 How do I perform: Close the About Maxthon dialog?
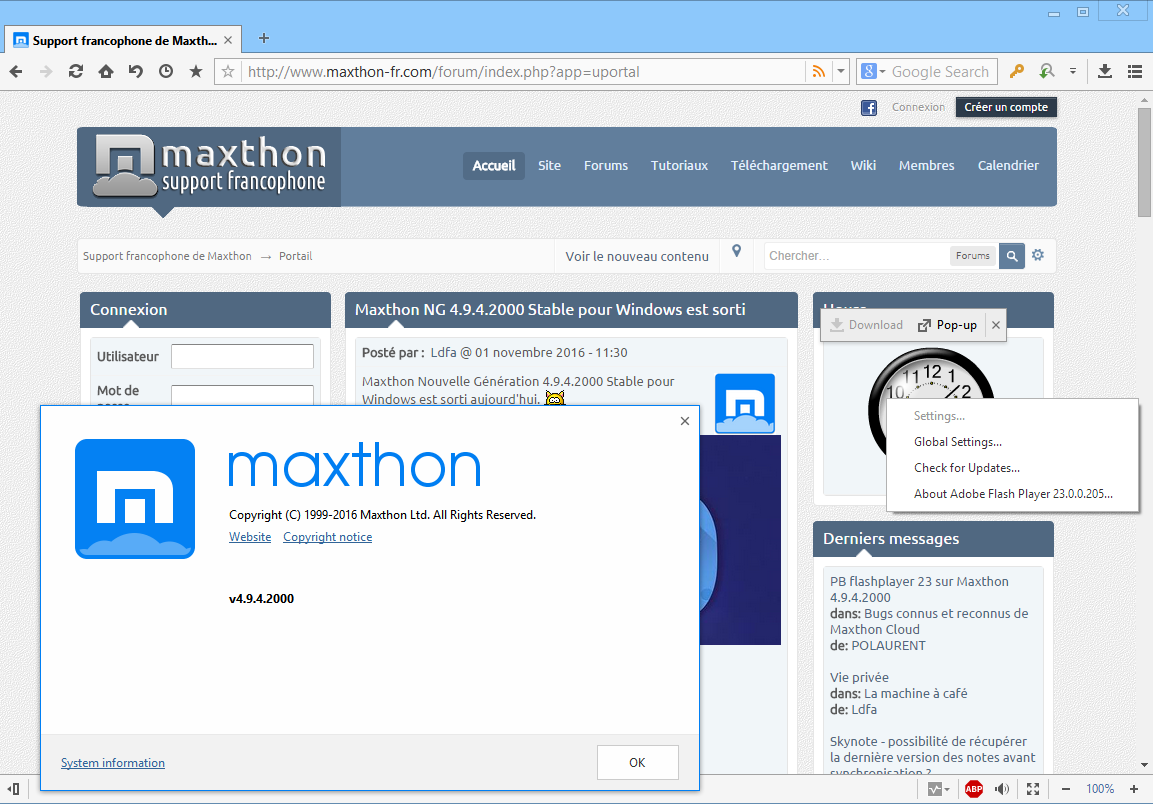click(685, 421)
